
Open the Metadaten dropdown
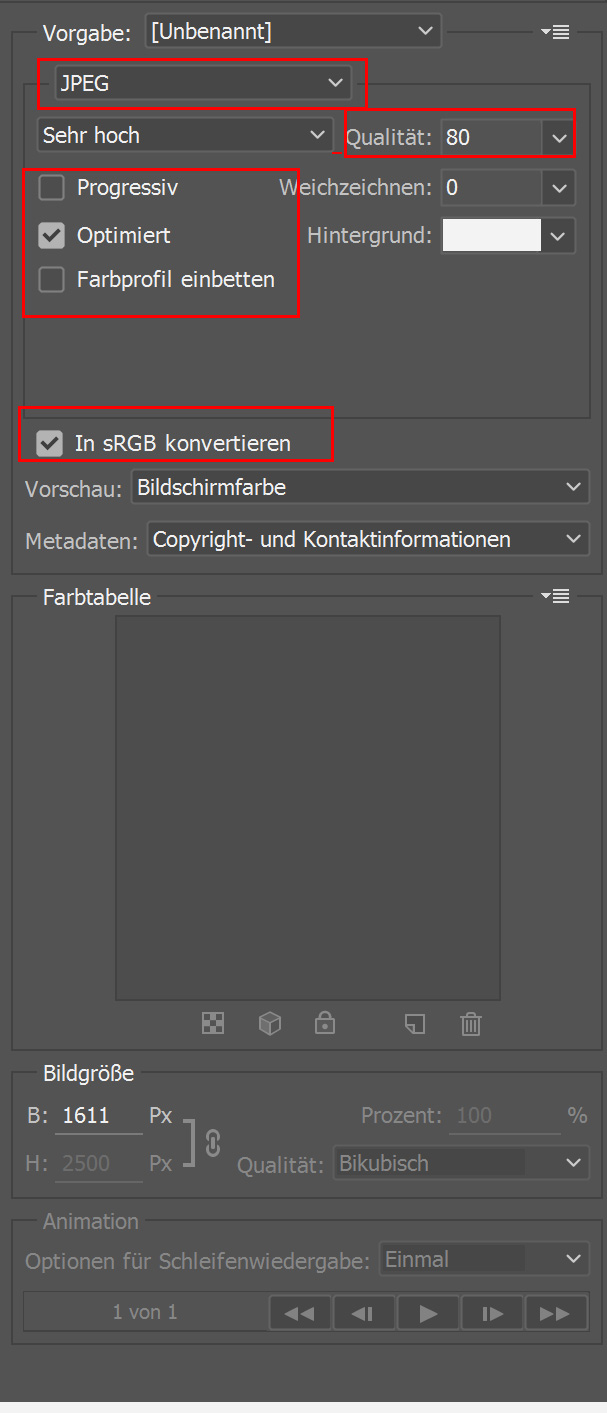(x=367, y=540)
